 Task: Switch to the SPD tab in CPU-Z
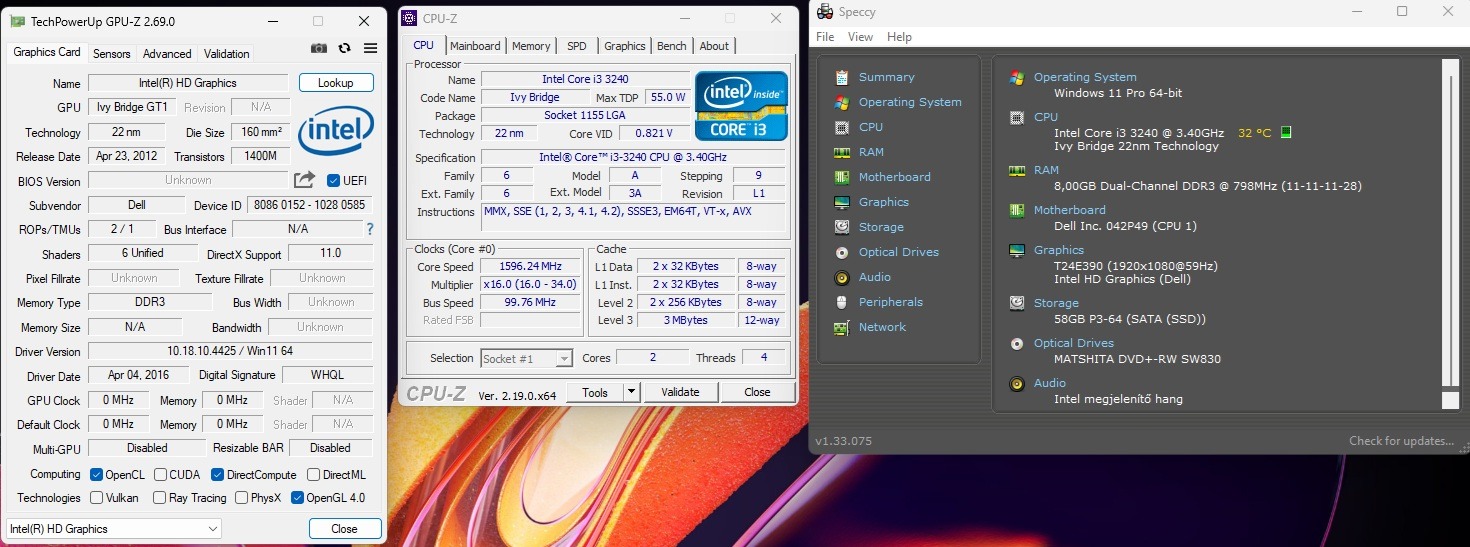pos(577,46)
